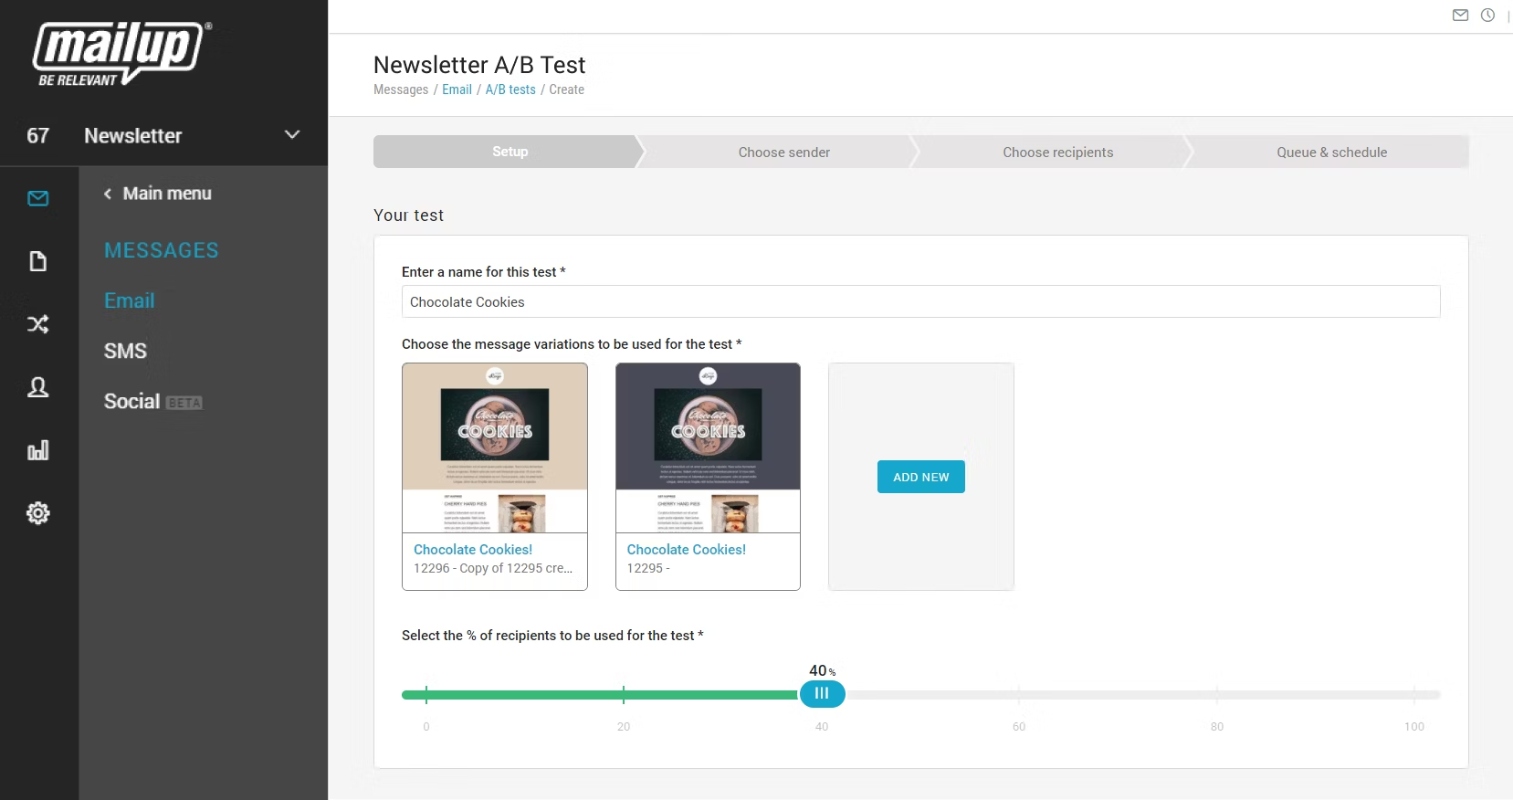Click the MailUp Be Relevant logo
Image resolution: width=1513 pixels, height=800 pixels.
121,53
